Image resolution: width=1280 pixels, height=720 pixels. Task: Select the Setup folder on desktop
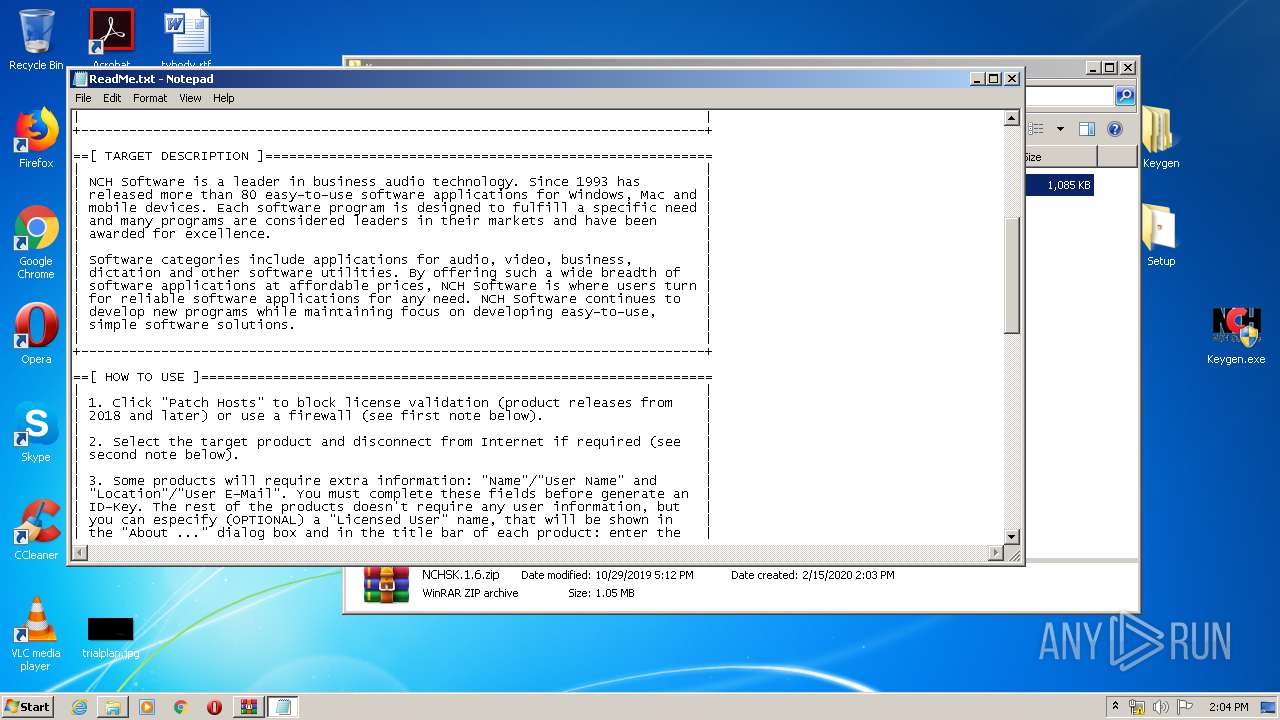[1160, 236]
